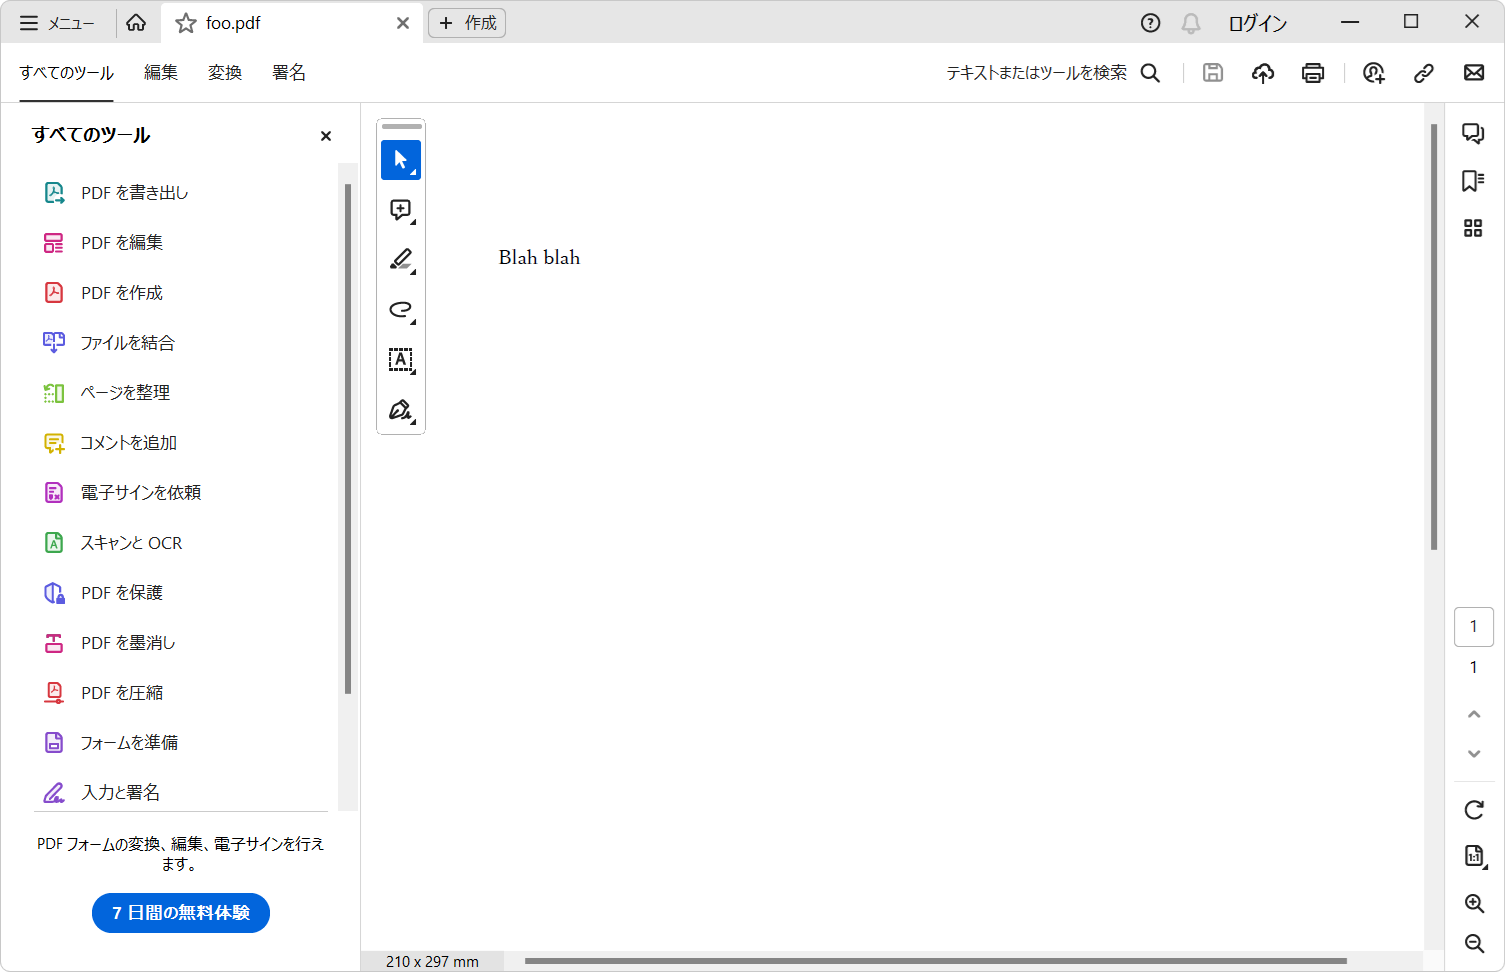Click the search magnifier icon

pyautogui.click(x=1151, y=73)
